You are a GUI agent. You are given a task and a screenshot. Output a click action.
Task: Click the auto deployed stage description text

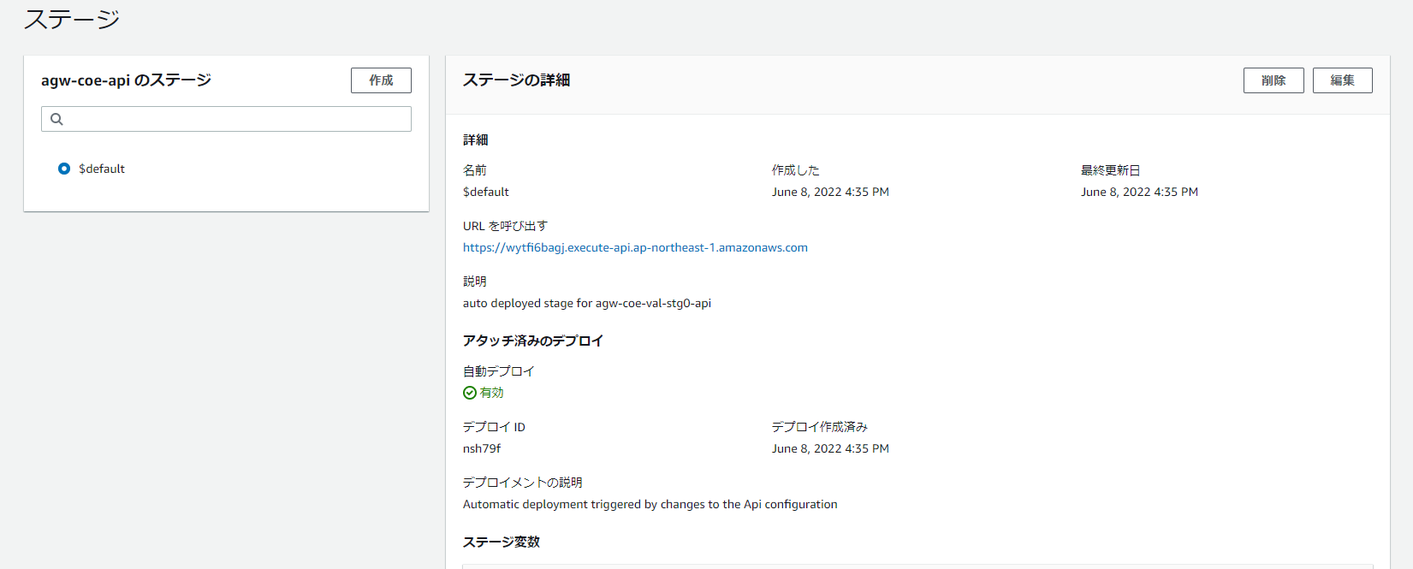587,303
